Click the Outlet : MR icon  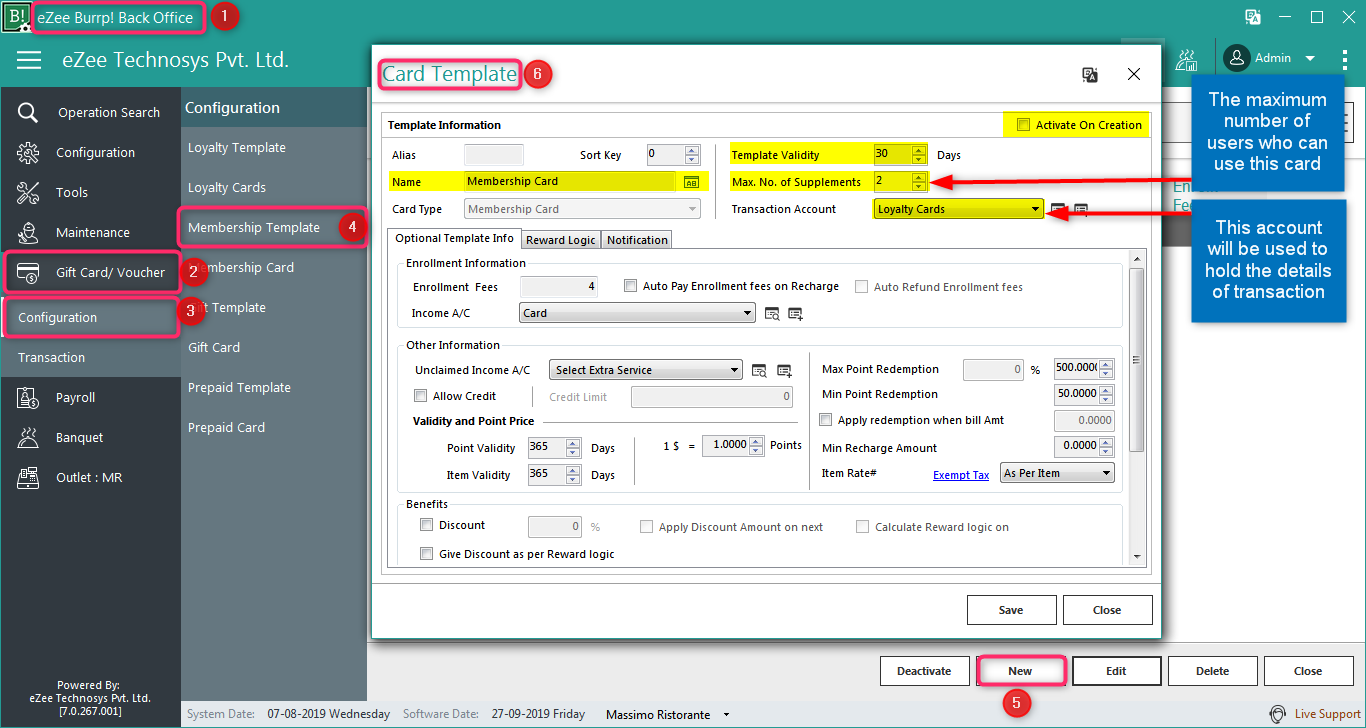[28, 477]
